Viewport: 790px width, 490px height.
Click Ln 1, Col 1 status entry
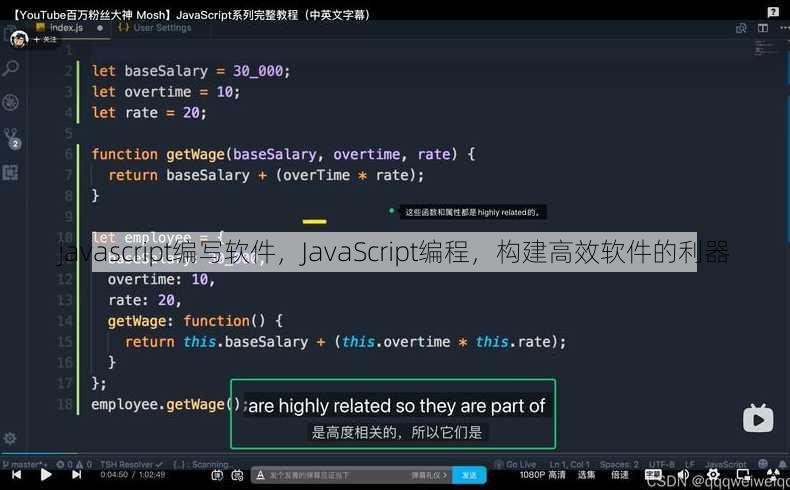pos(569,464)
